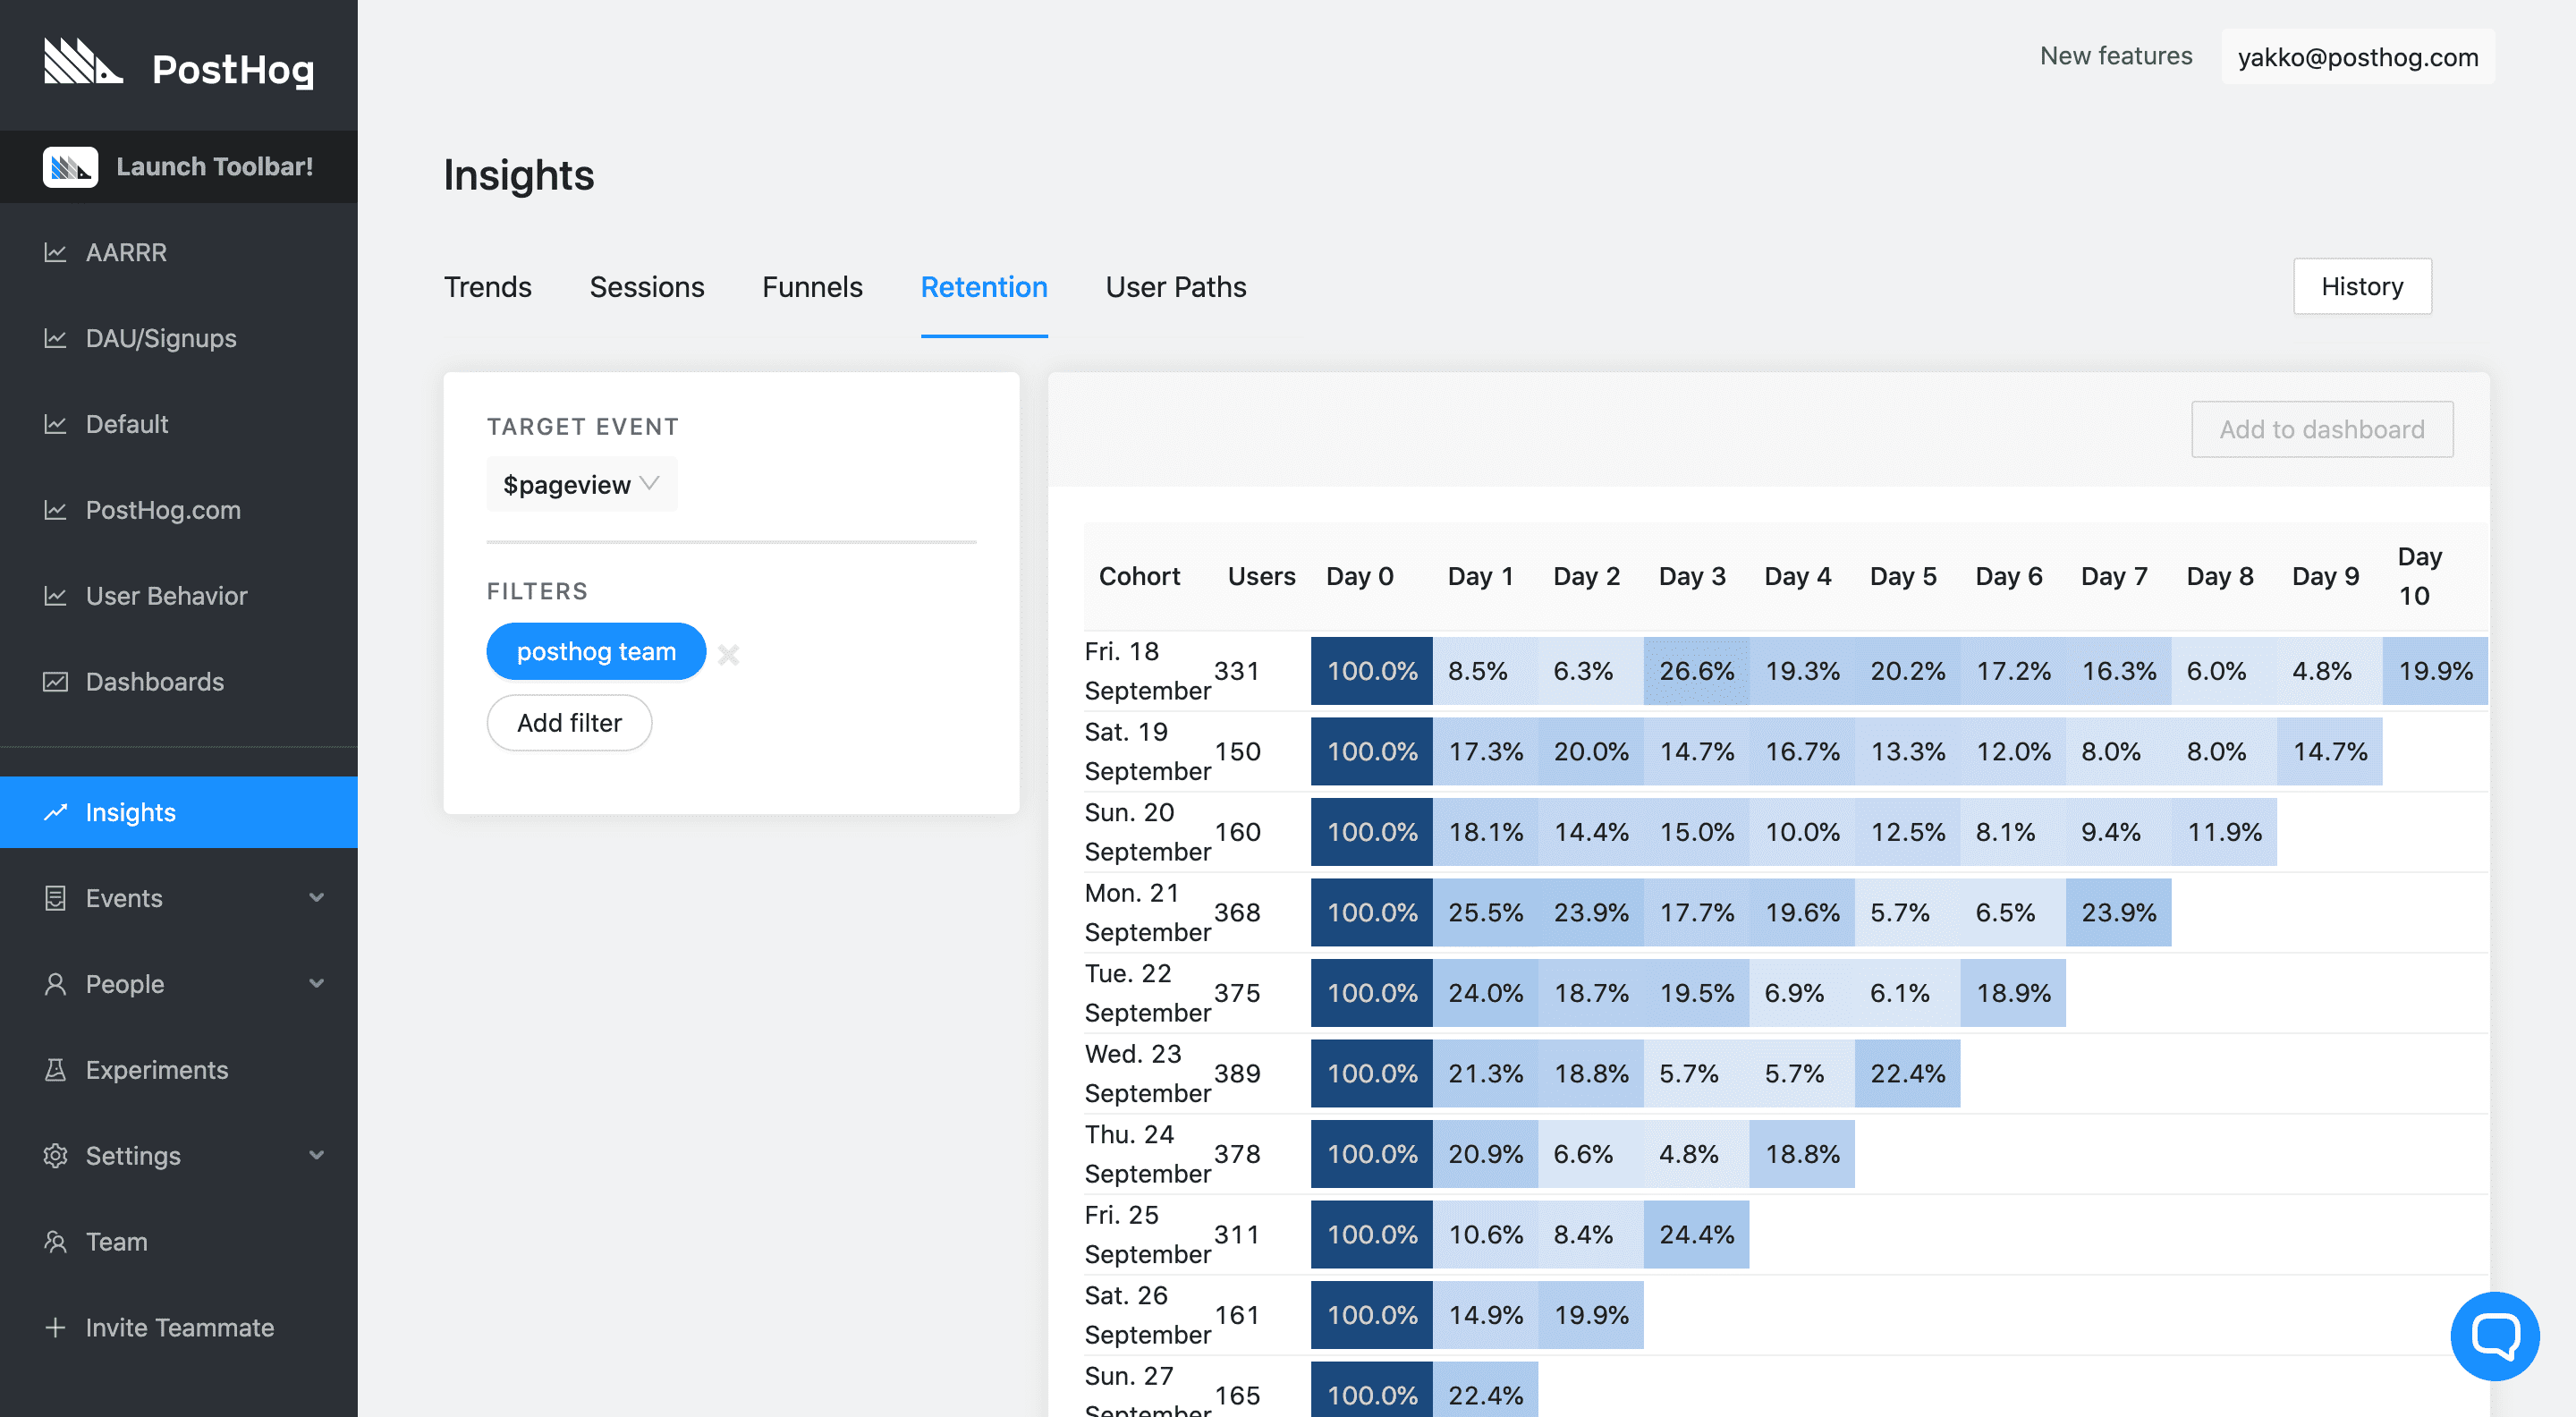The height and width of the screenshot is (1417, 2576).
Task: Click user count 331 for Fri. 18
Action: [1237, 671]
